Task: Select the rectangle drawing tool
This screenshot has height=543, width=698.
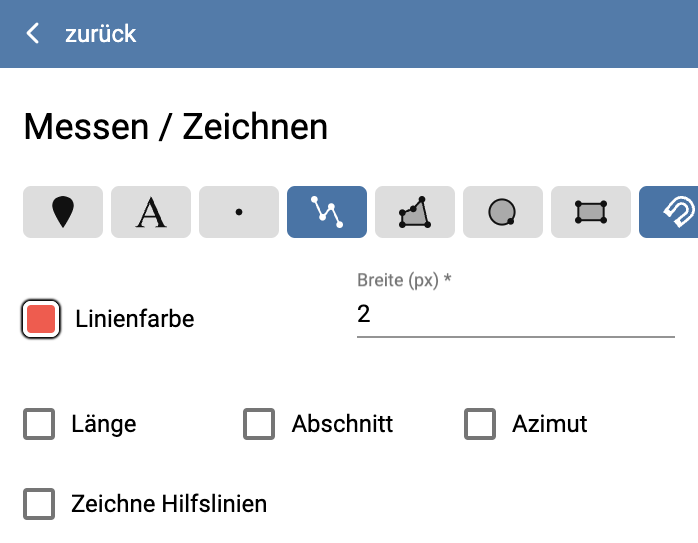Action: 590,212
